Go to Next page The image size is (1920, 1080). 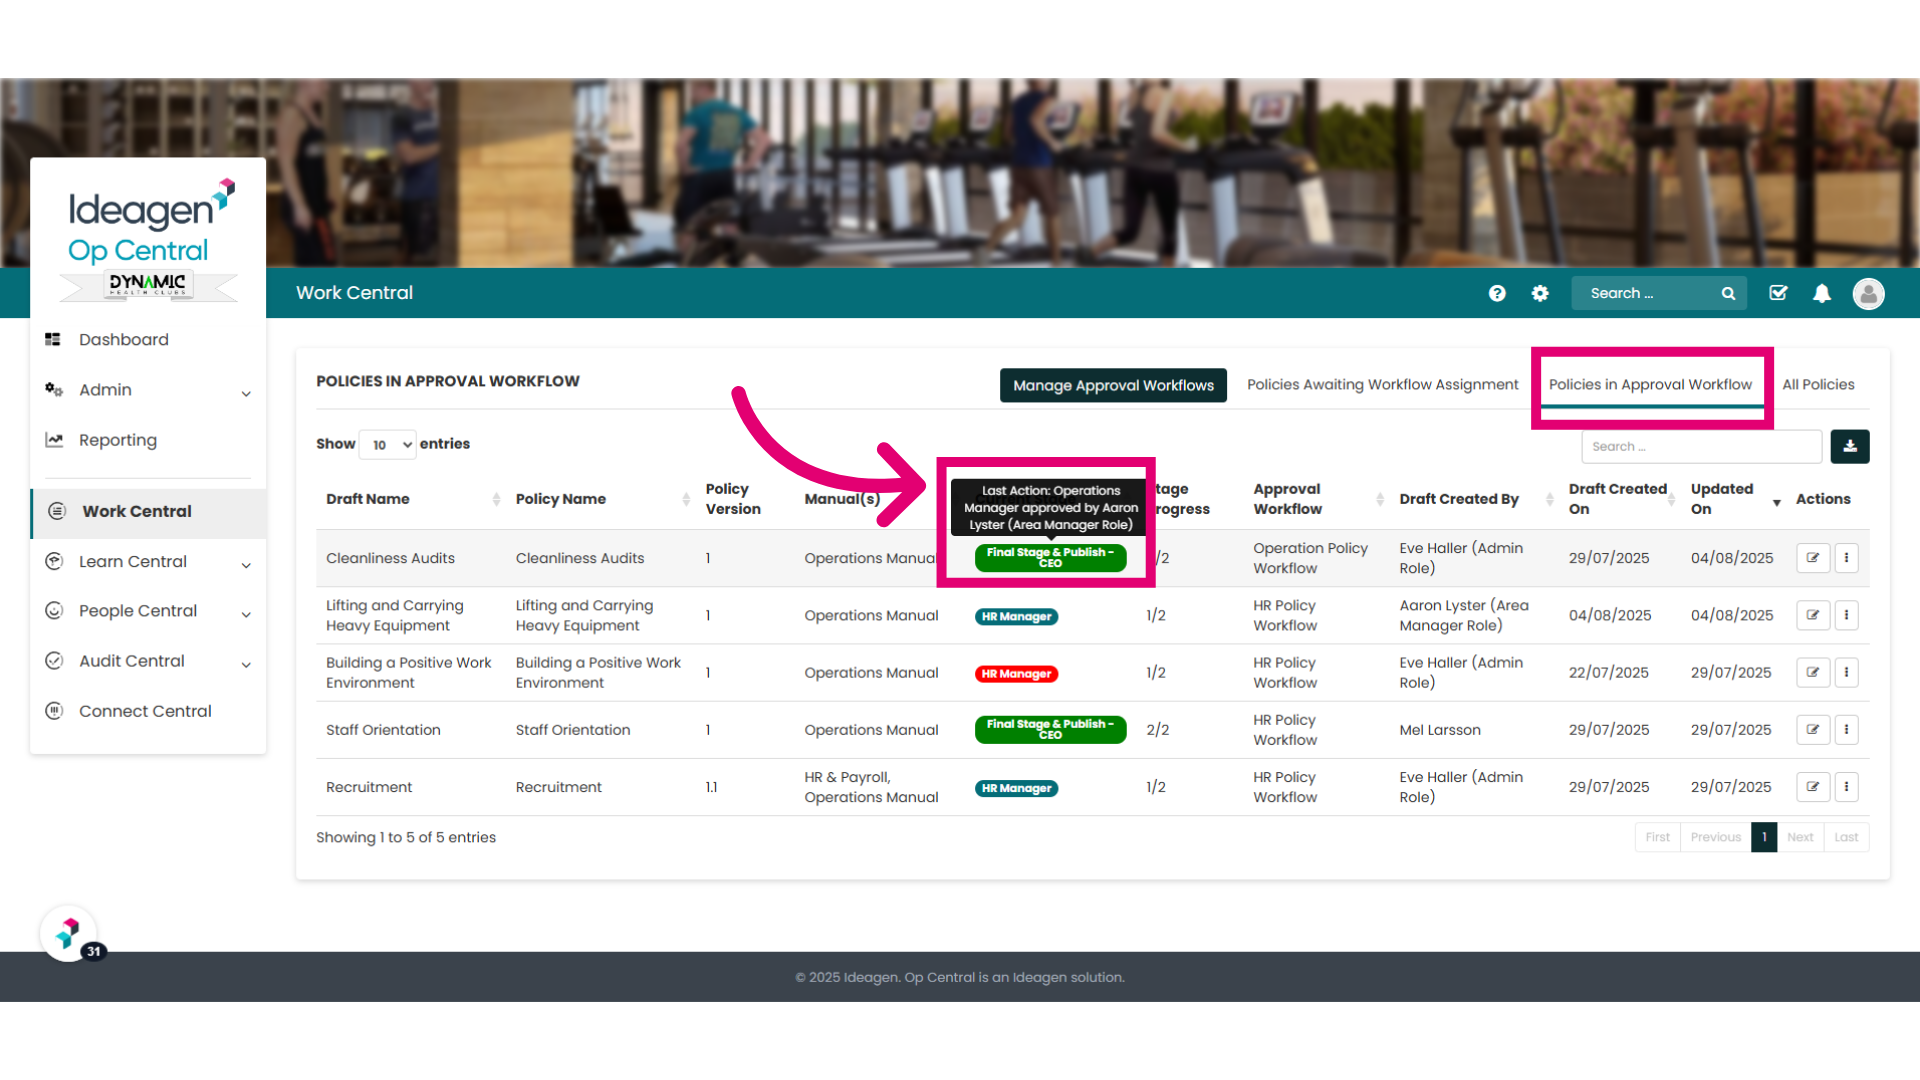[1800, 837]
